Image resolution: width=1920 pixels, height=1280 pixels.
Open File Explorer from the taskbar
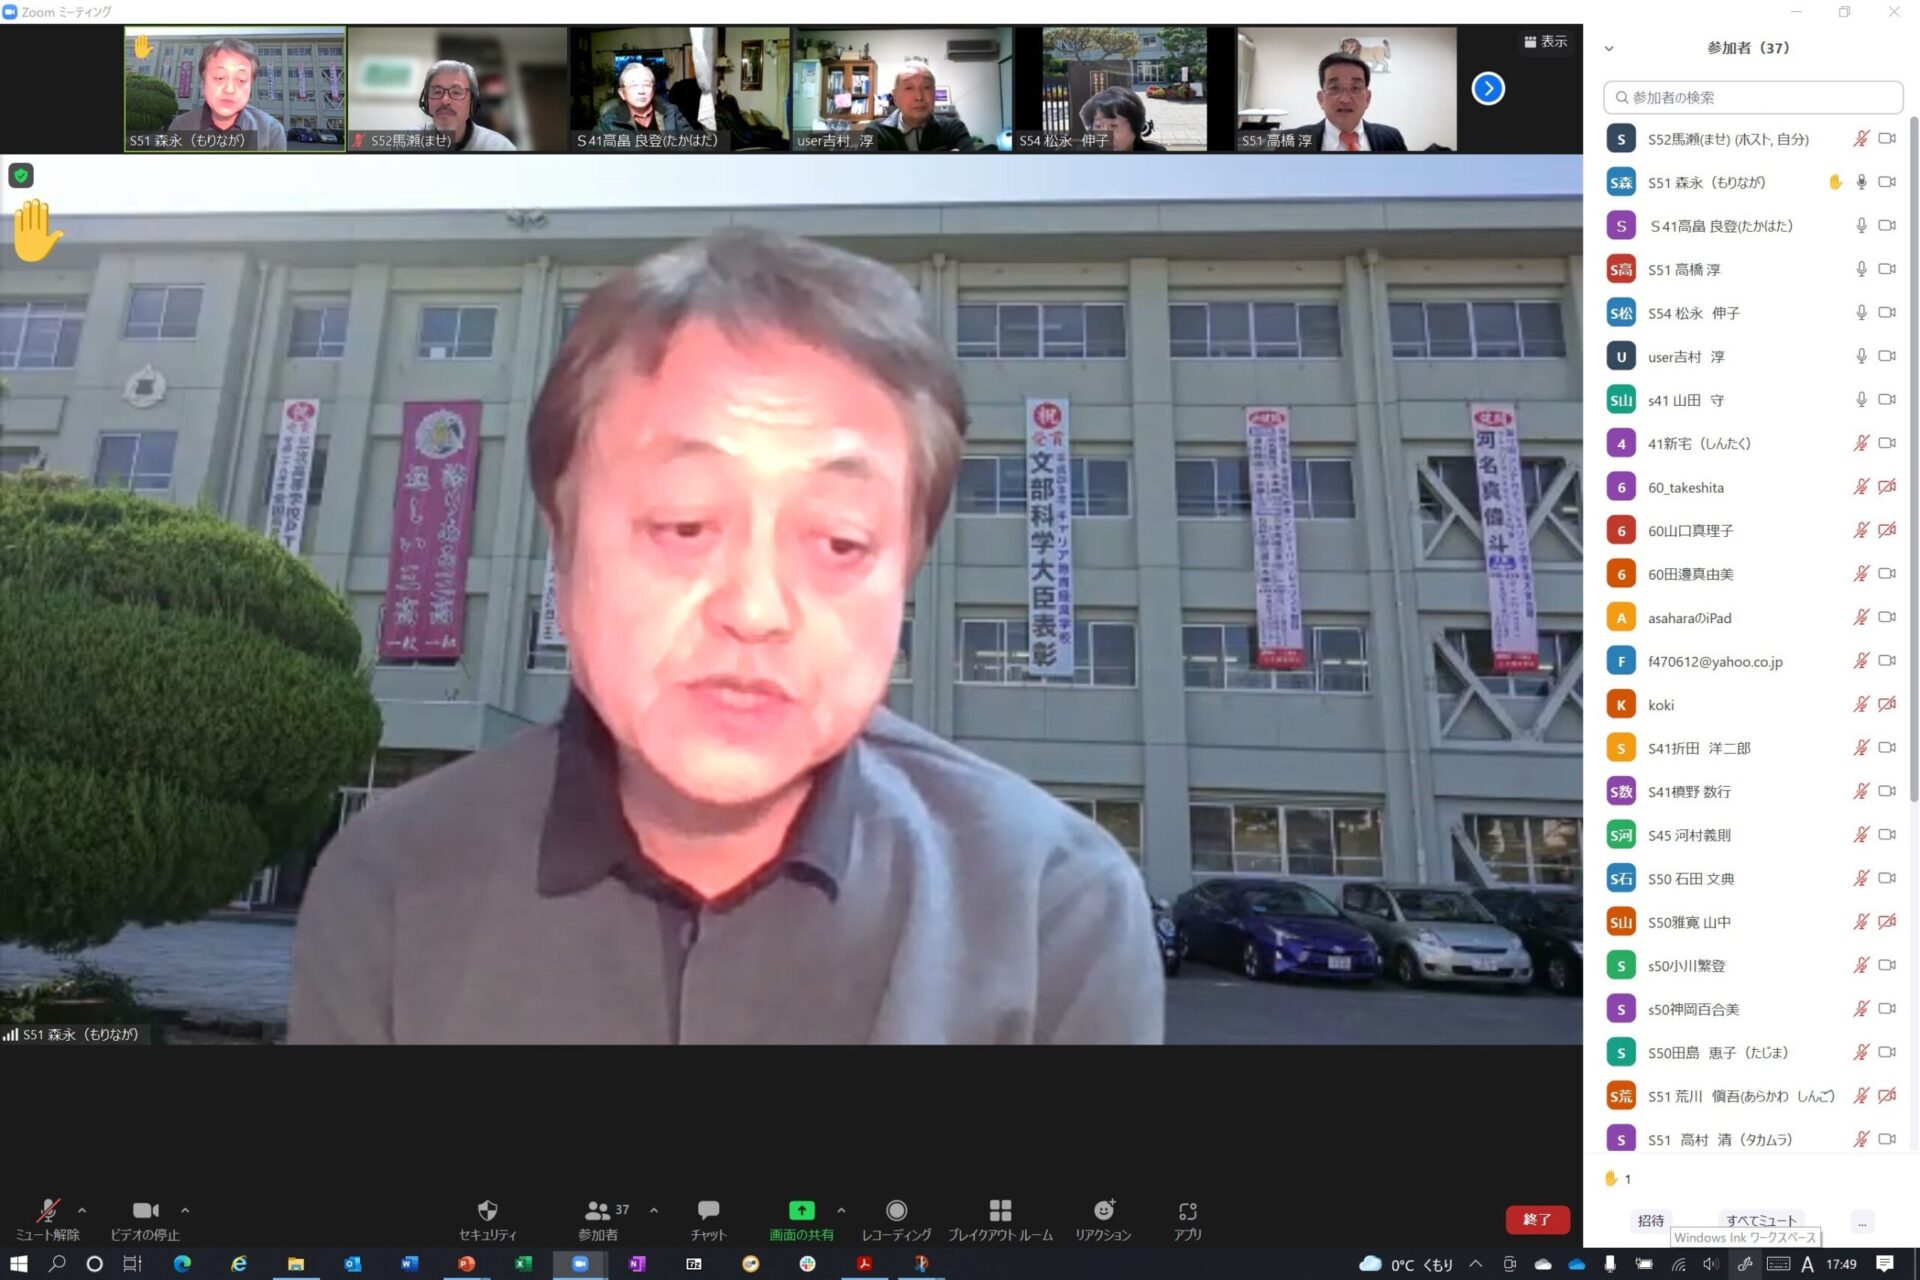(x=295, y=1264)
